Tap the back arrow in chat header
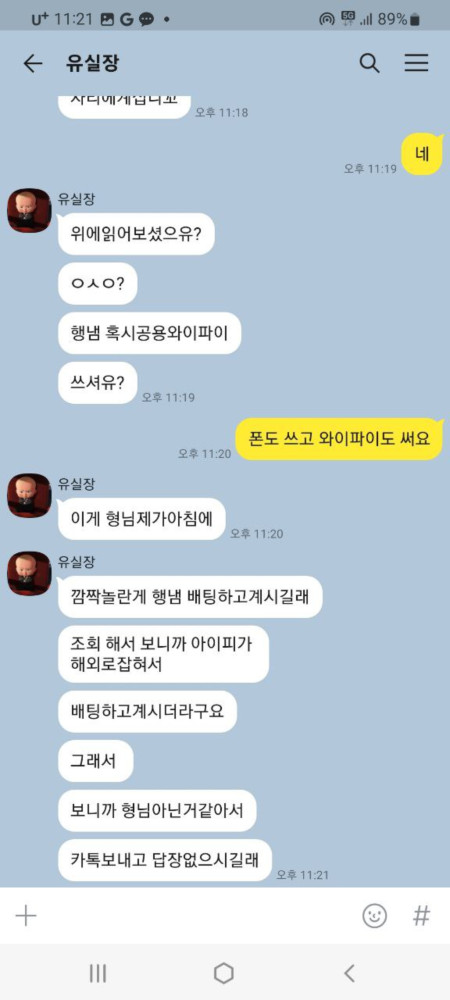450x1000 pixels. 33,63
